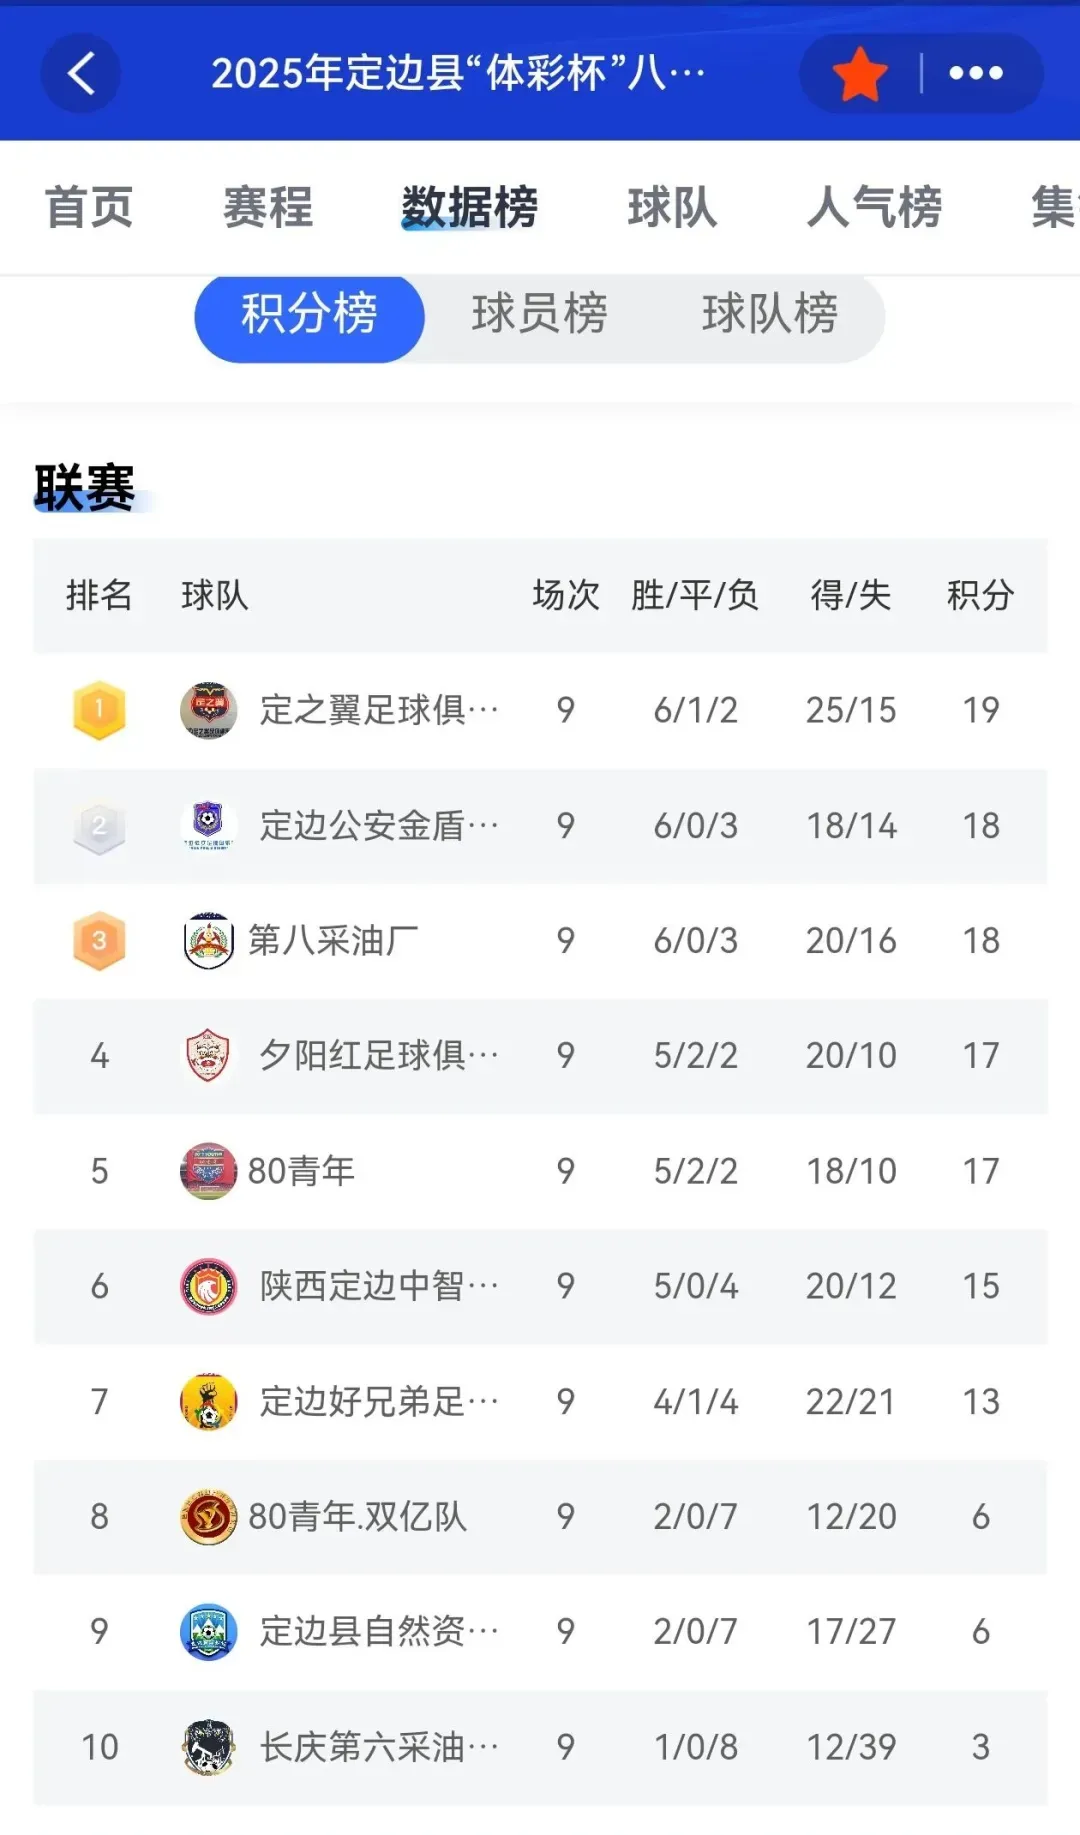Open the three-dots more menu
The height and width of the screenshot is (1835, 1080).
[976, 73]
